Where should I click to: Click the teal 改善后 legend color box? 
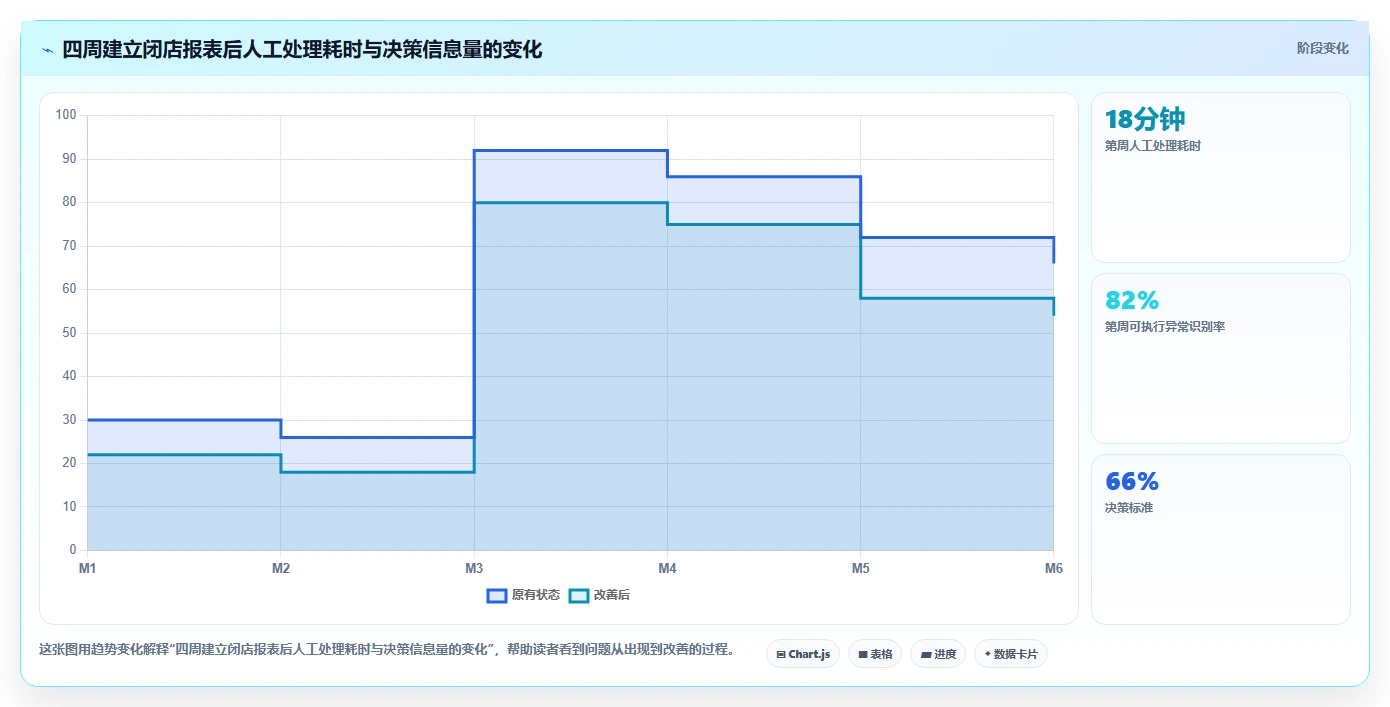coord(579,595)
